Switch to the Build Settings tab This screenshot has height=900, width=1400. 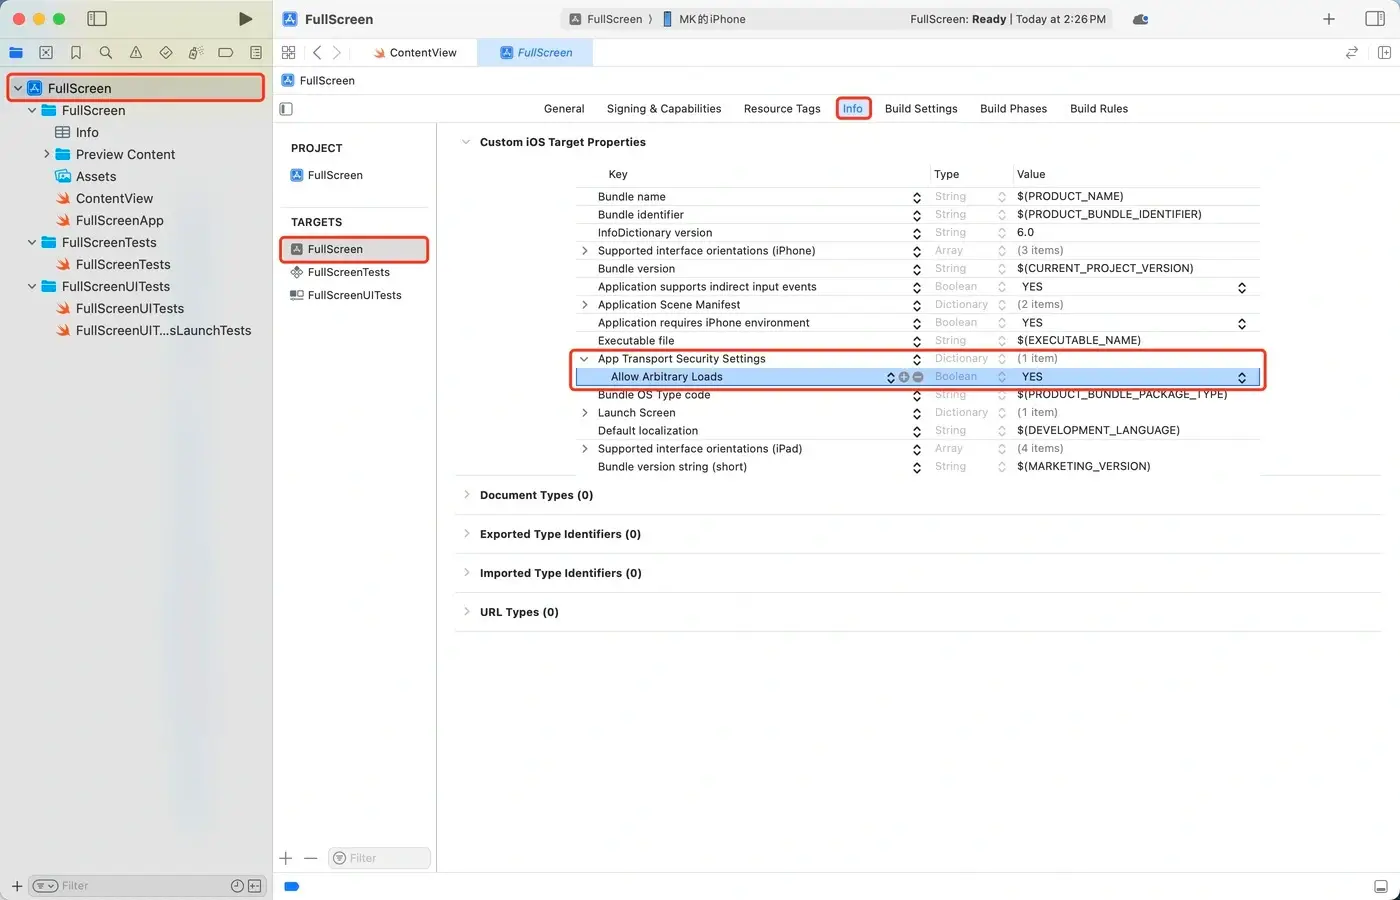[920, 109]
